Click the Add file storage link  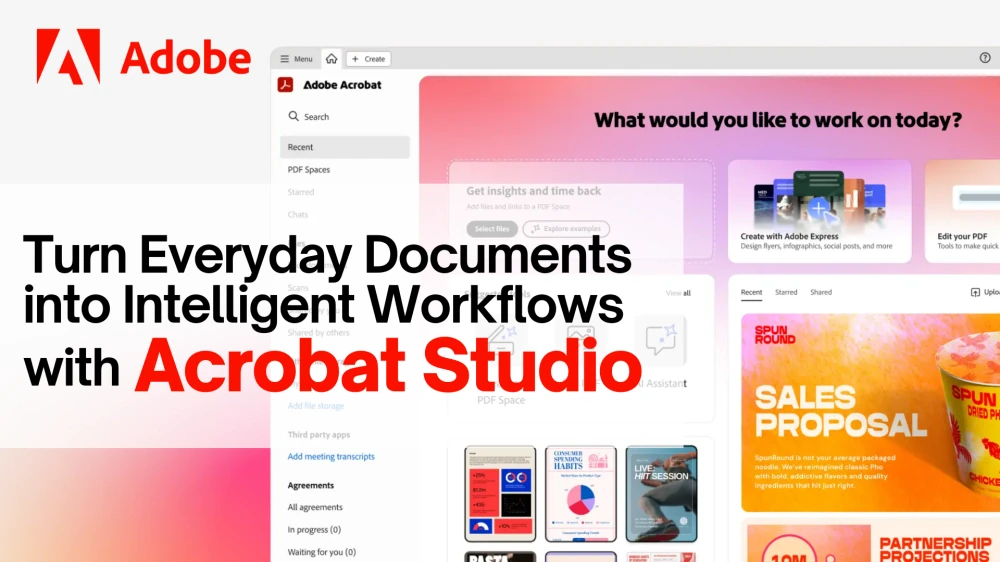pyautogui.click(x=316, y=406)
